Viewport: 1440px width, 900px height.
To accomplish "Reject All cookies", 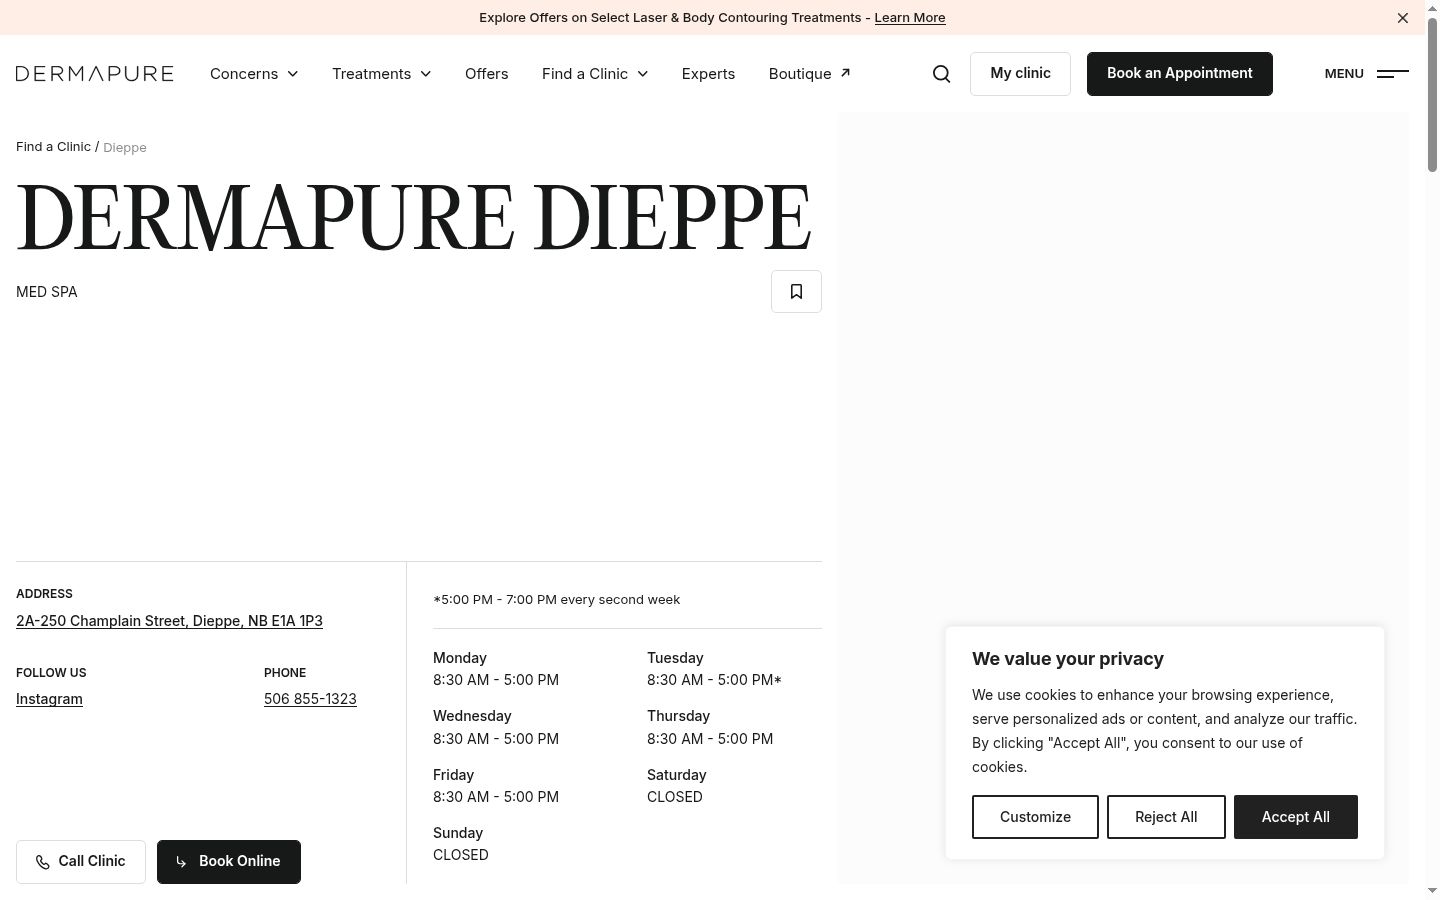I will (x=1166, y=817).
